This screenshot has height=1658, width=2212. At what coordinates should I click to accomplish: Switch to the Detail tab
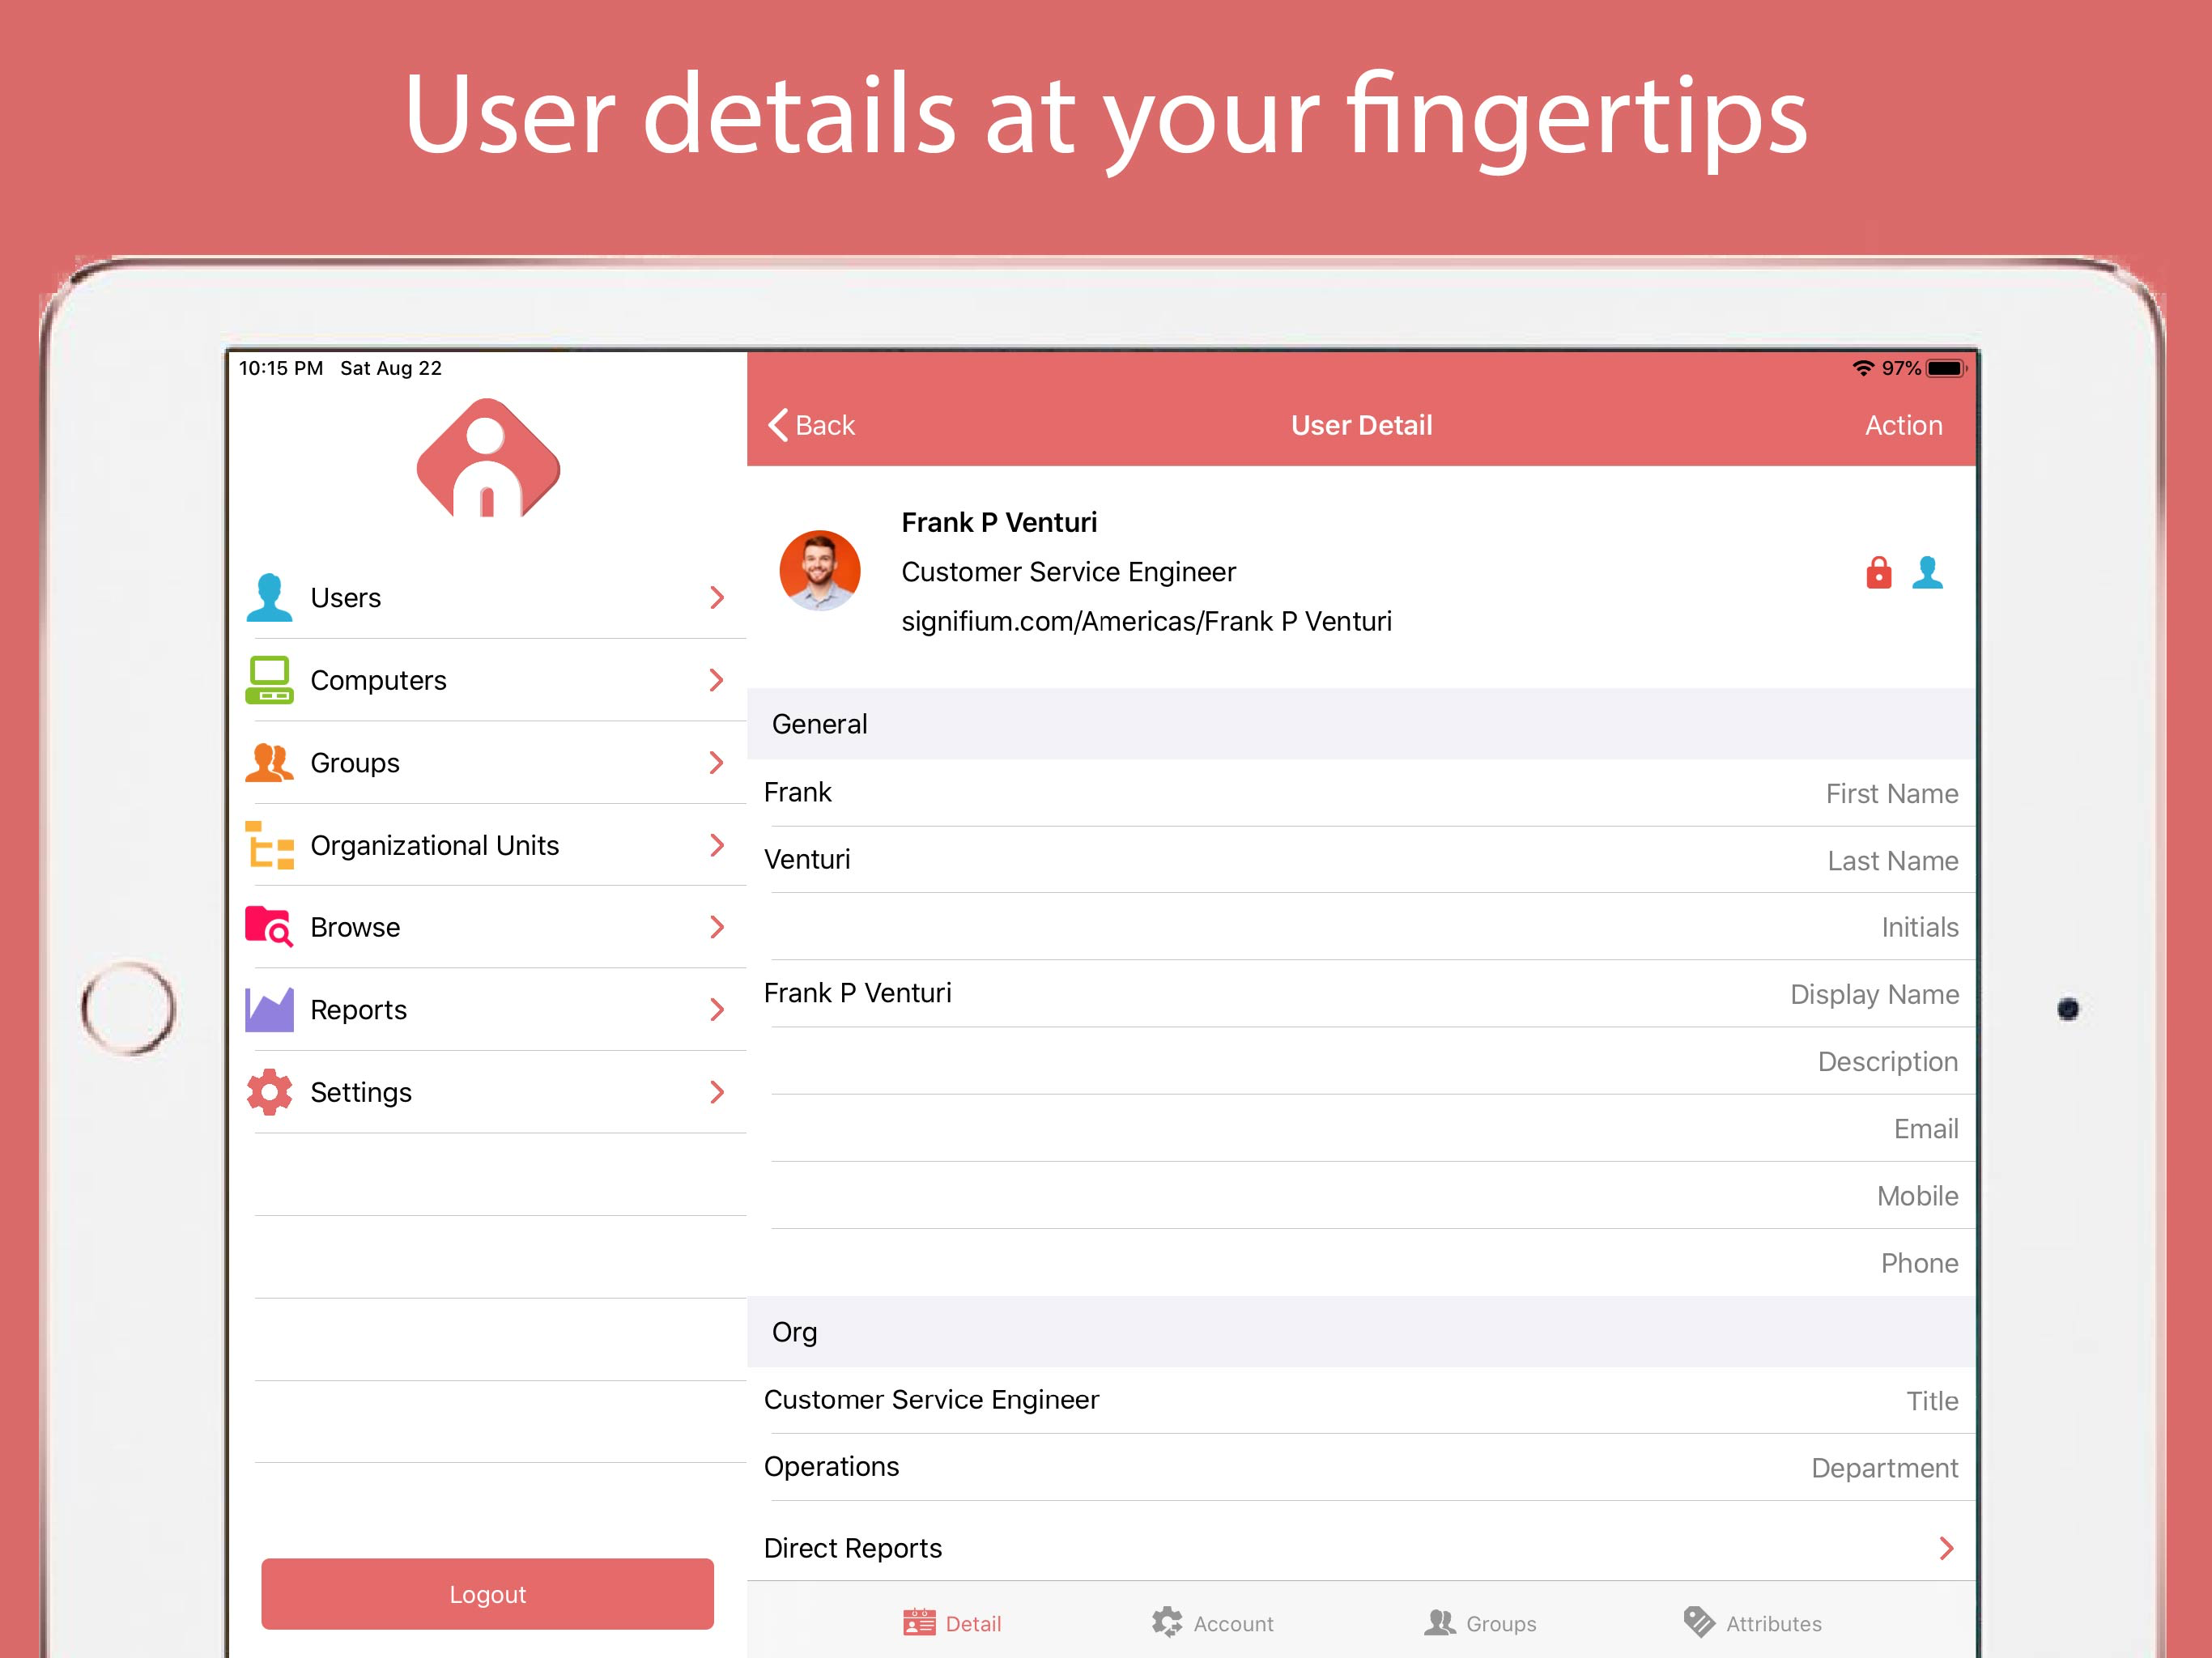pos(952,1623)
